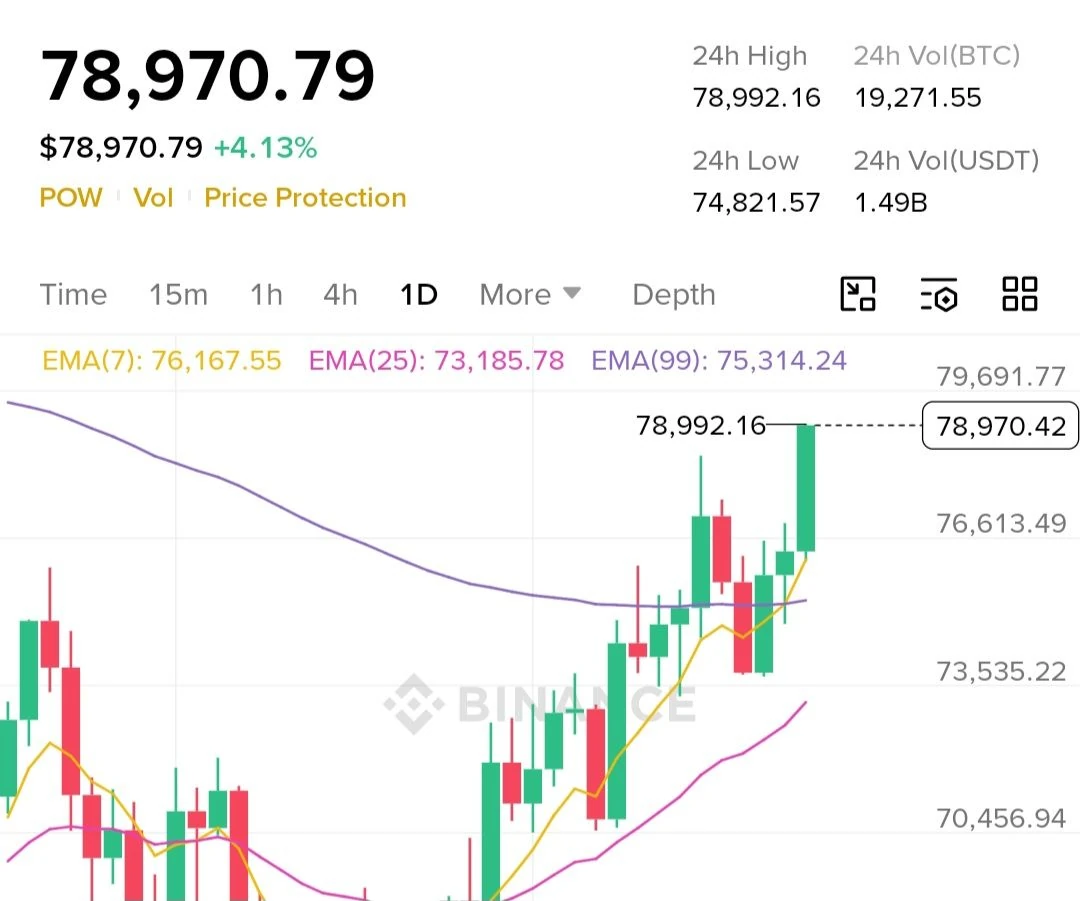Toggle the EMA(99) indicator label
The width and height of the screenshot is (1080, 901).
pyautogui.click(x=718, y=360)
